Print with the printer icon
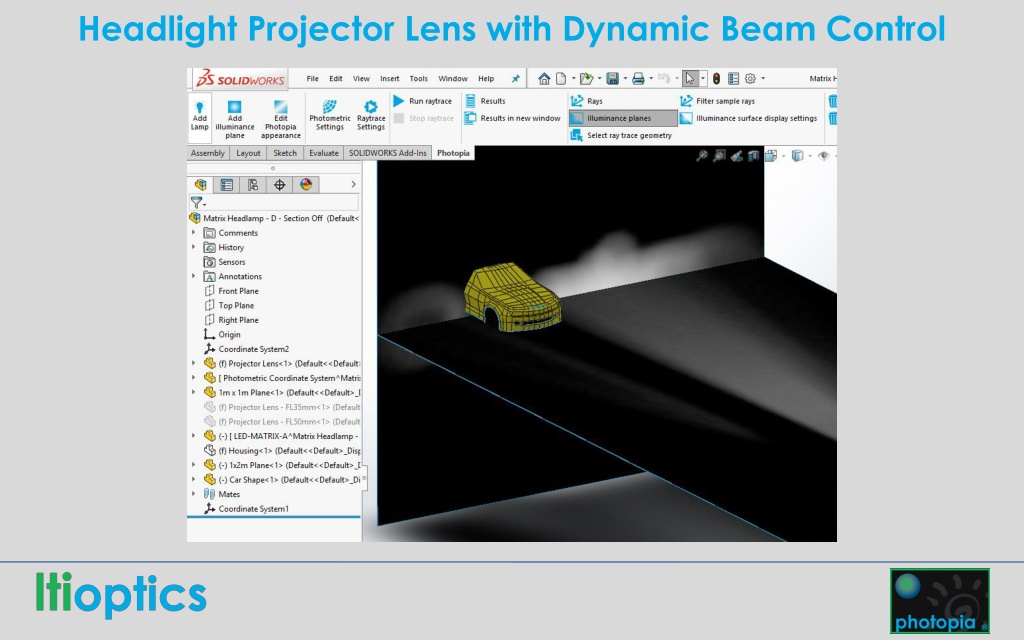This screenshot has width=1024, height=640. tap(638, 79)
